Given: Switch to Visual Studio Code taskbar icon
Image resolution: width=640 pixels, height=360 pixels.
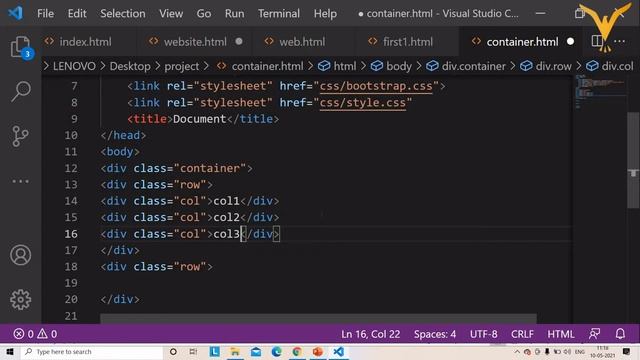Looking at the screenshot, I should [x=338, y=352].
